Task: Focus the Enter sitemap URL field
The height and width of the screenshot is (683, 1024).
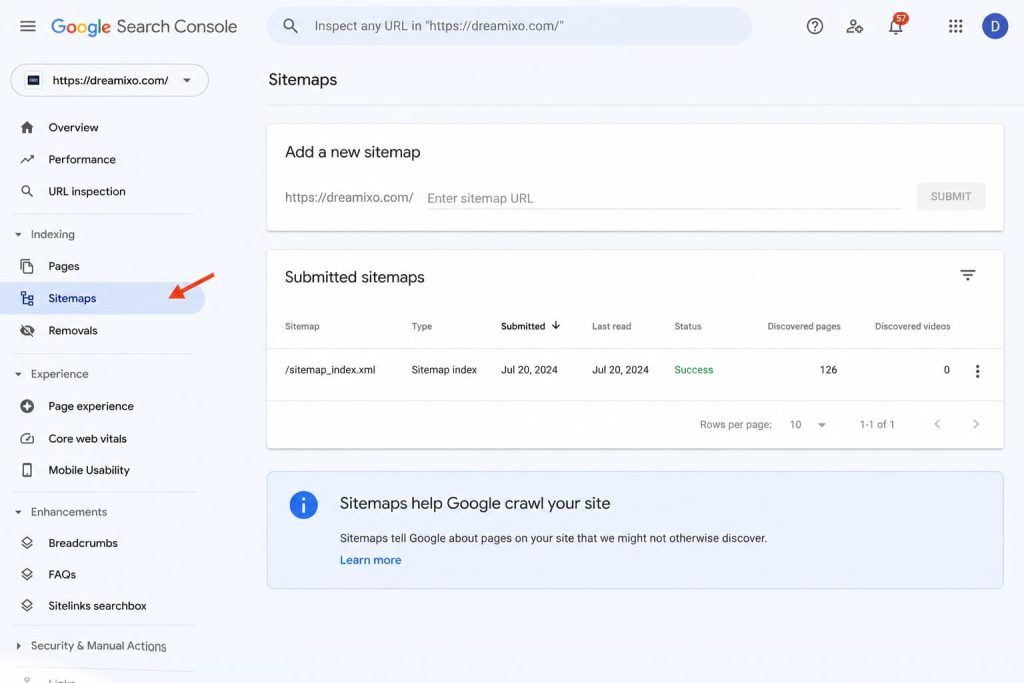Action: [664, 199]
